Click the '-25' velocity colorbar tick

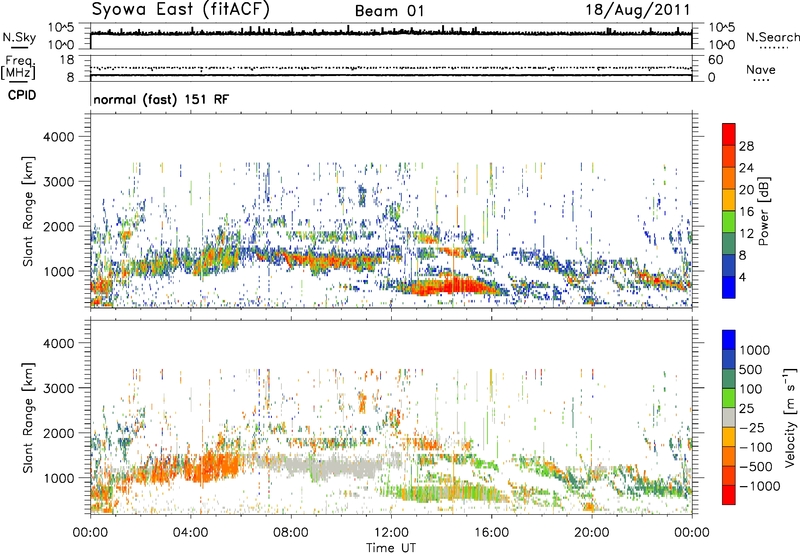point(751,428)
